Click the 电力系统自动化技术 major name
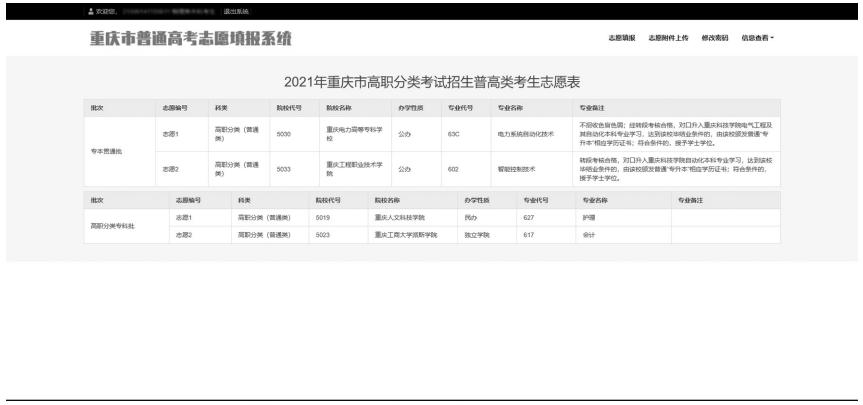 pos(526,134)
